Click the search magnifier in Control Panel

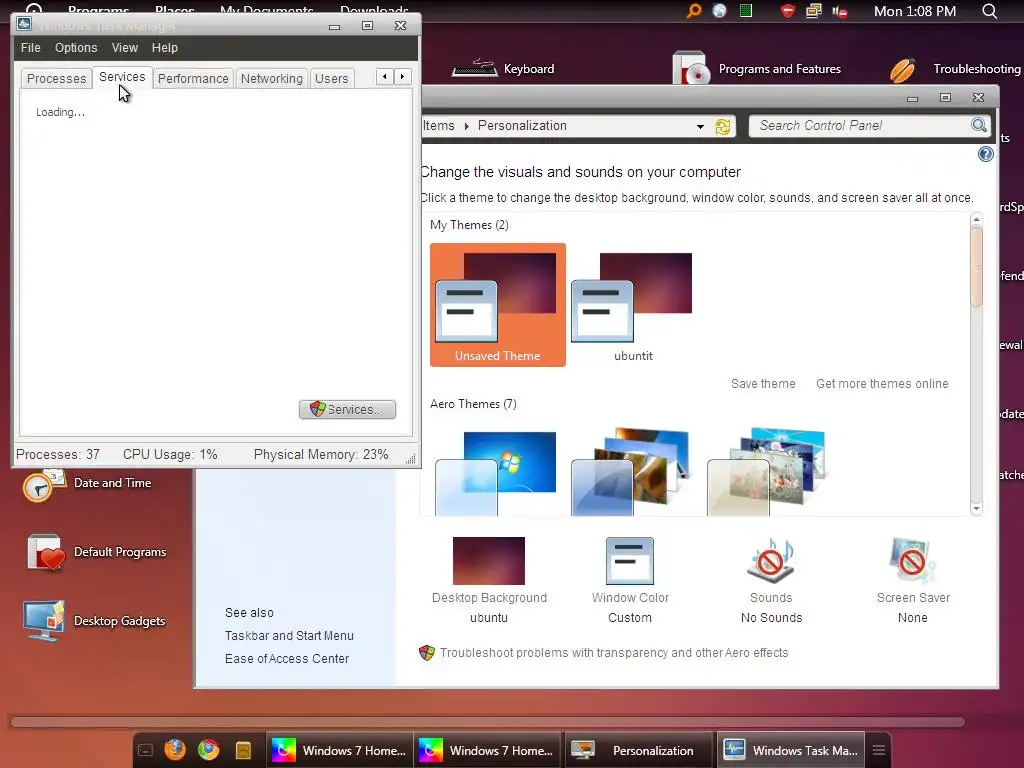click(979, 125)
